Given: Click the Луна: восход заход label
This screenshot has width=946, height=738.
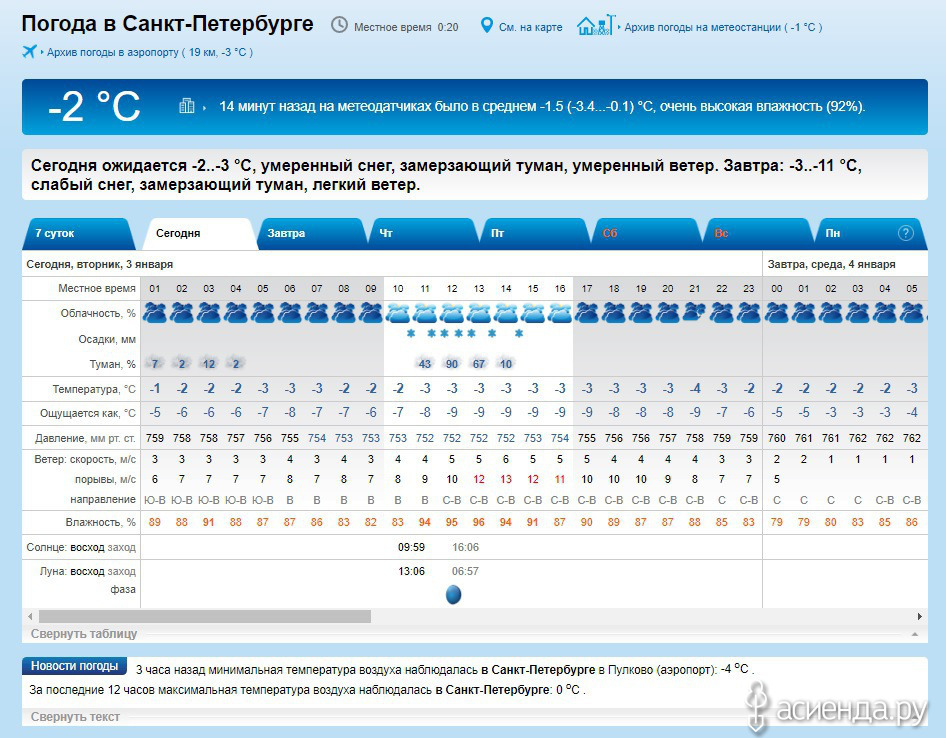Looking at the screenshot, I should 87,571.
